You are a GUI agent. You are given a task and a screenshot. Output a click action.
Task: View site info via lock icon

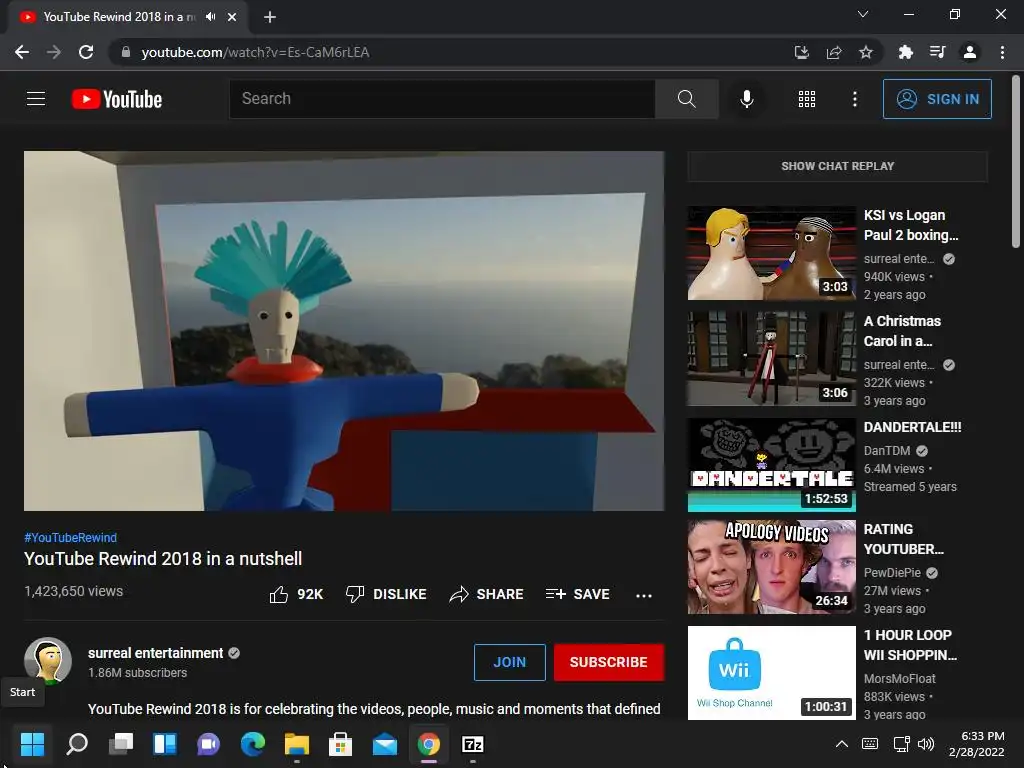tap(126, 52)
